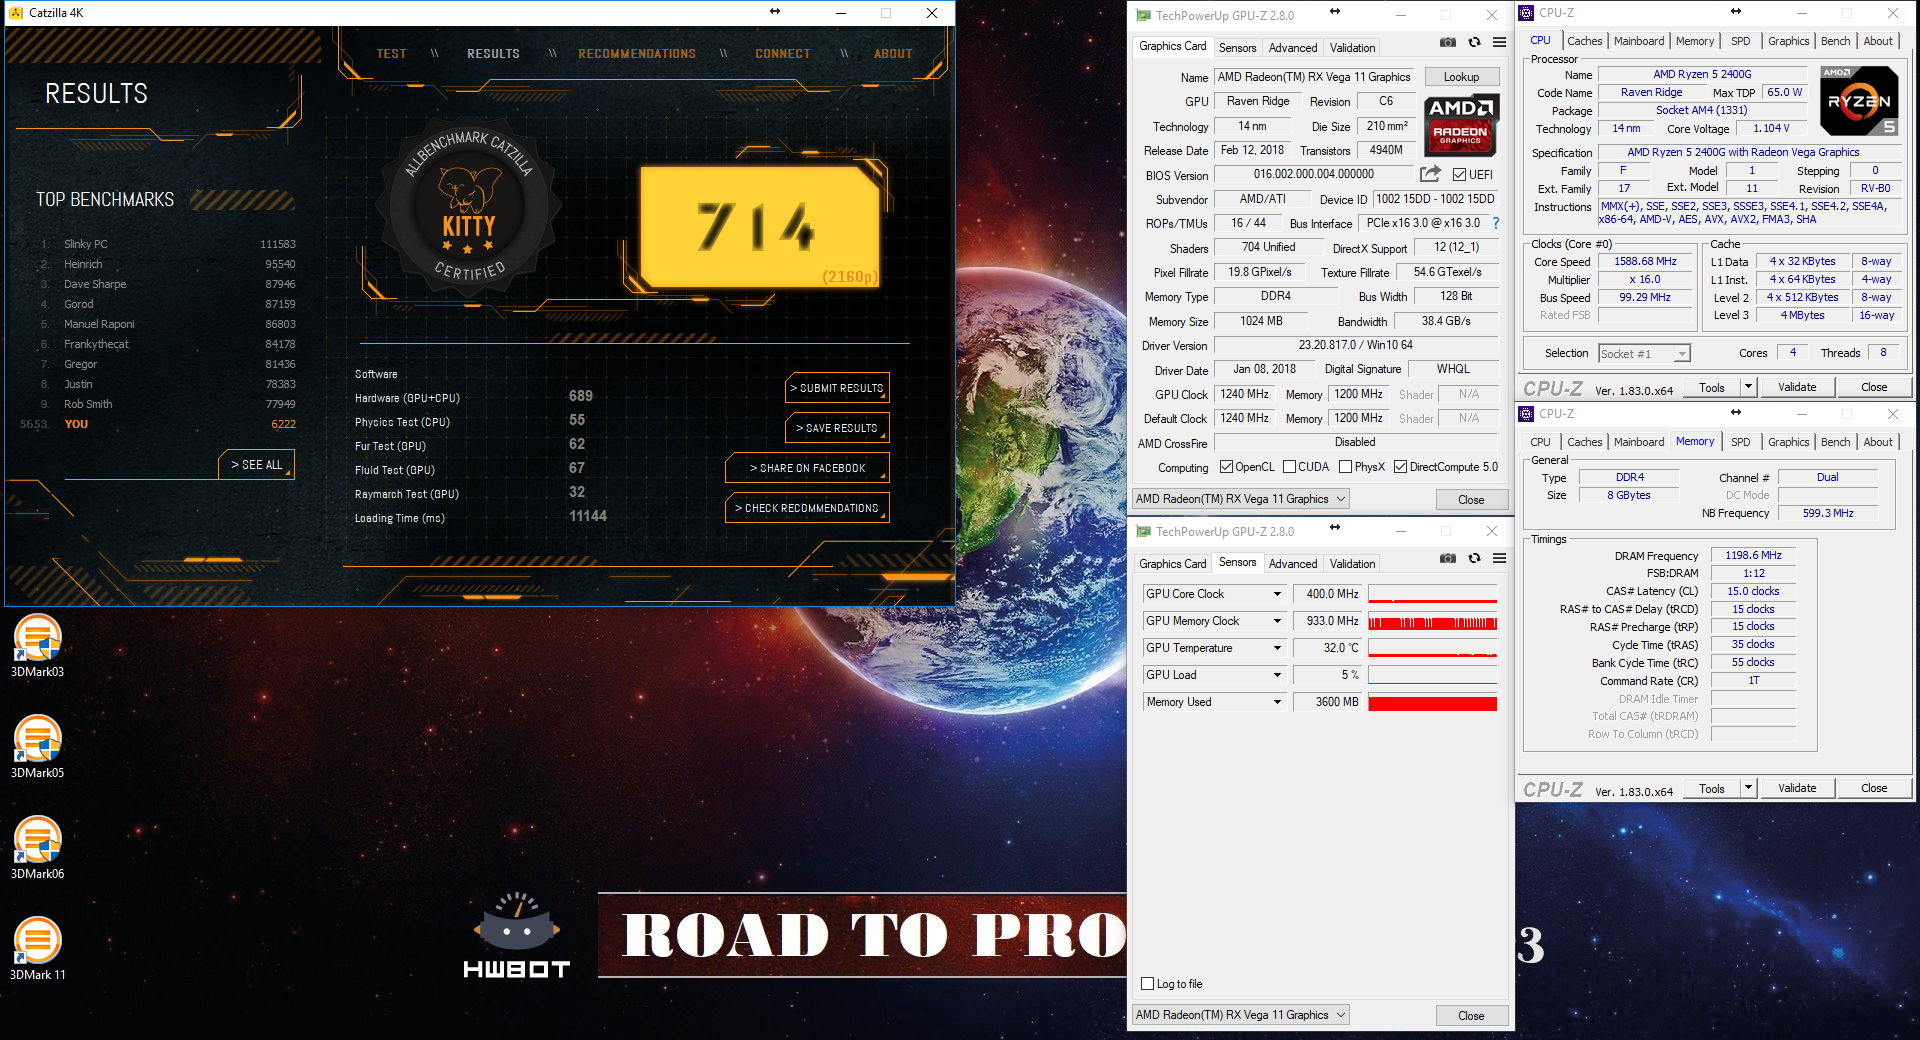Click the Catzilla 4K title bar icon
This screenshot has height=1040, width=1920.
pyautogui.click(x=16, y=13)
